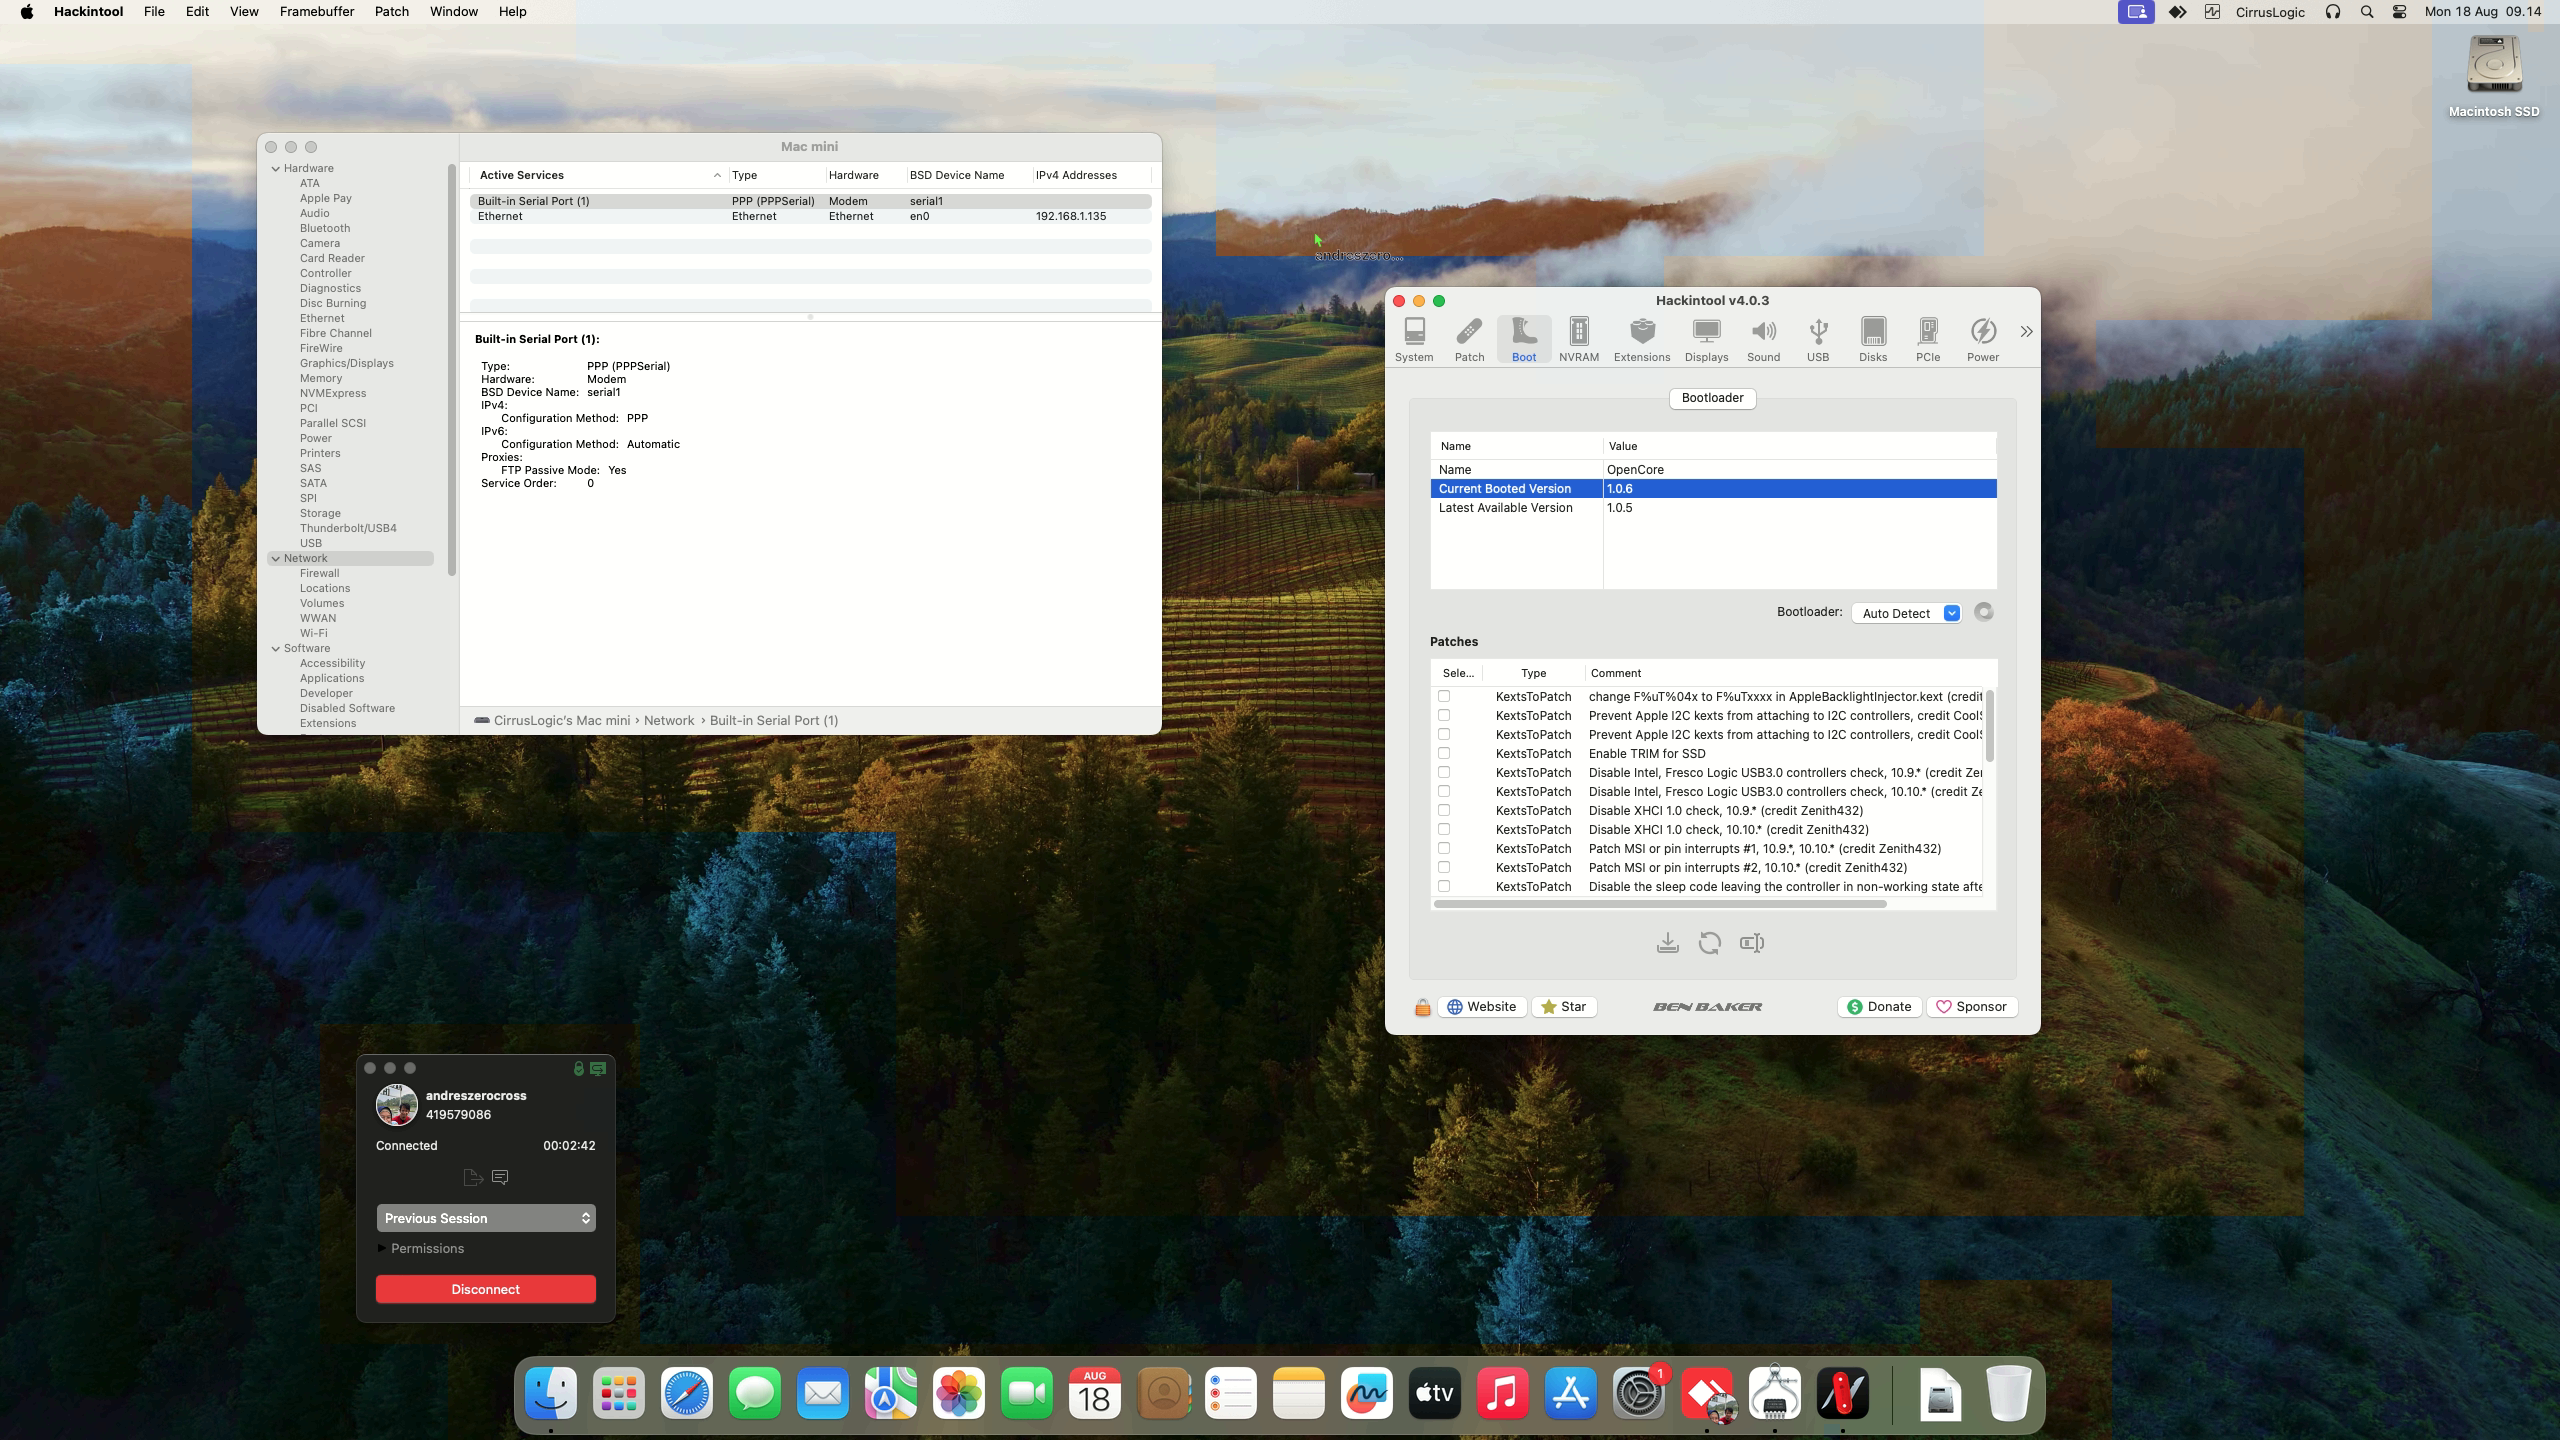Open the NVRAM toolbar section
This screenshot has height=1440, width=2560.
tap(1578, 339)
